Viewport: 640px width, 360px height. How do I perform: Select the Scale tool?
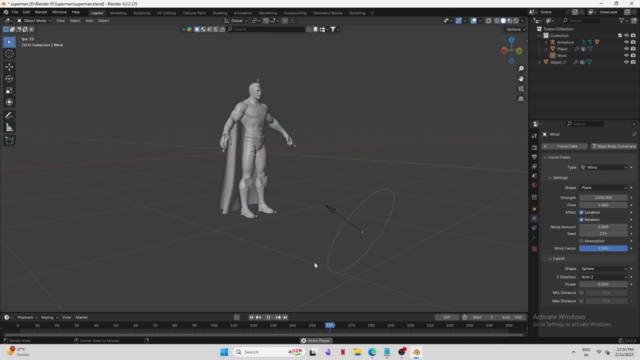(9, 91)
